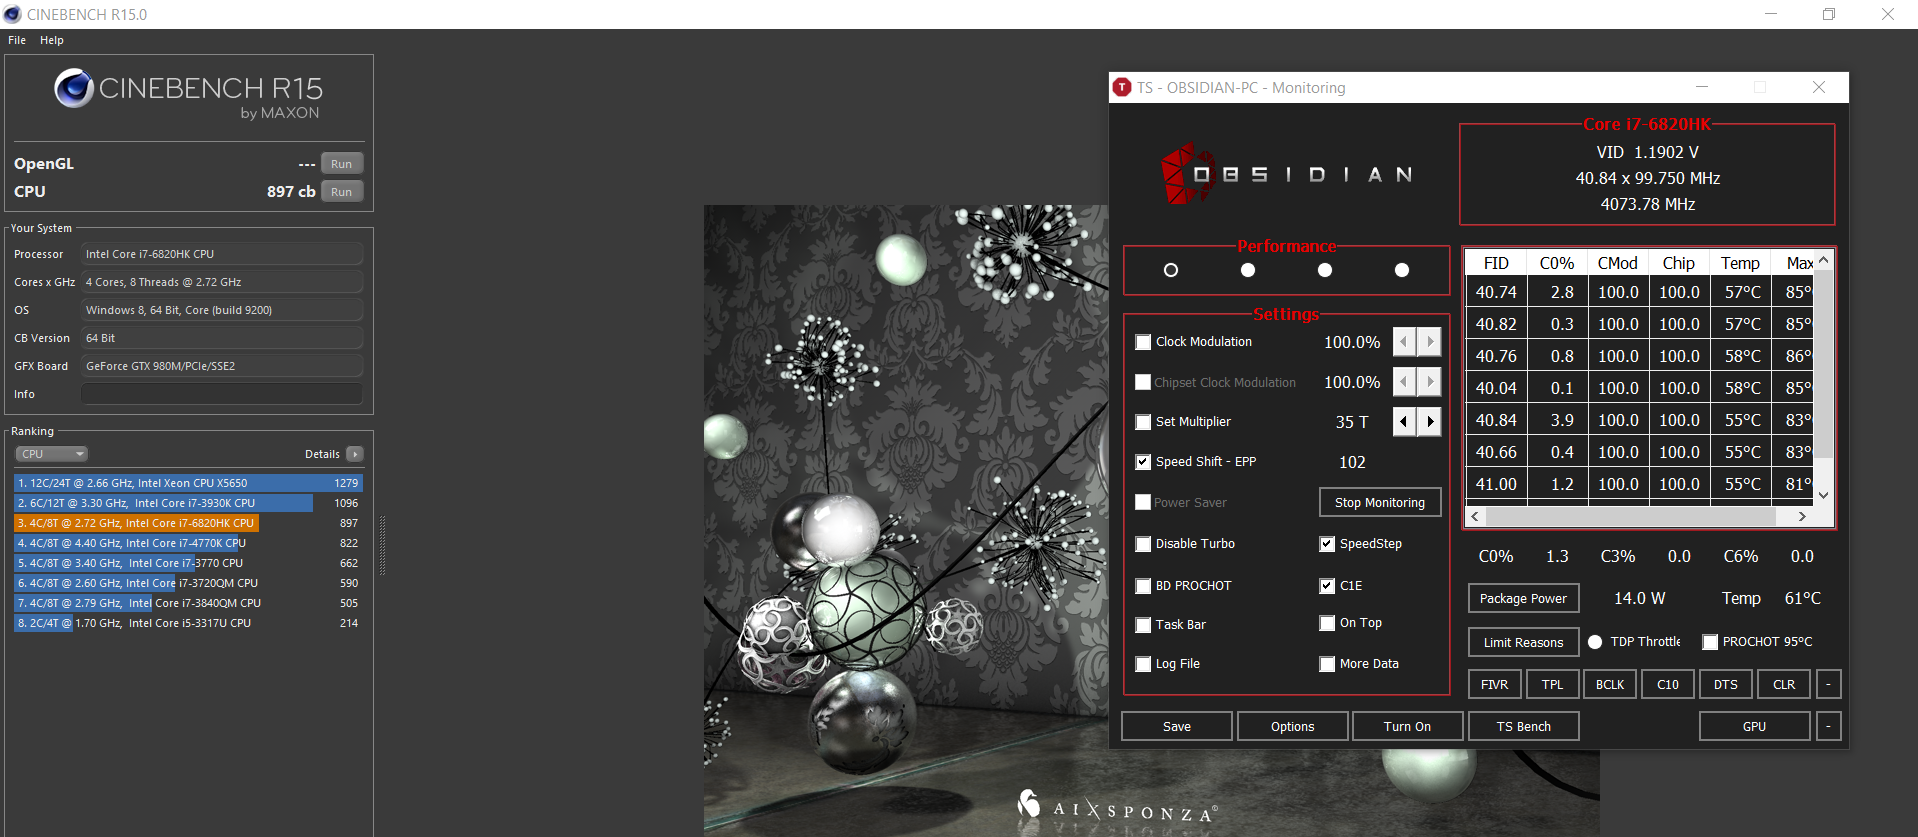Enable the Task Bar checkbox
This screenshot has width=1918, height=837.
[1143, 625]
